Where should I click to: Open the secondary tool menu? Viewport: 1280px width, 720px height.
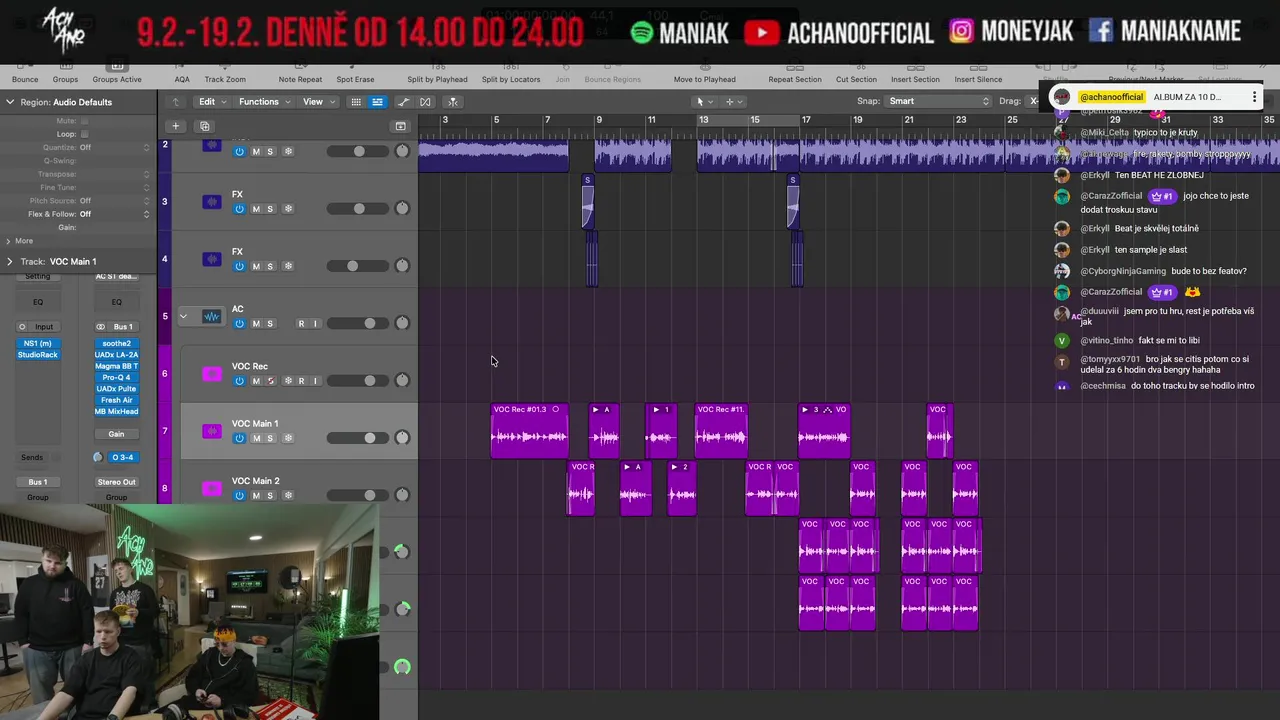[x=733, y=102]
